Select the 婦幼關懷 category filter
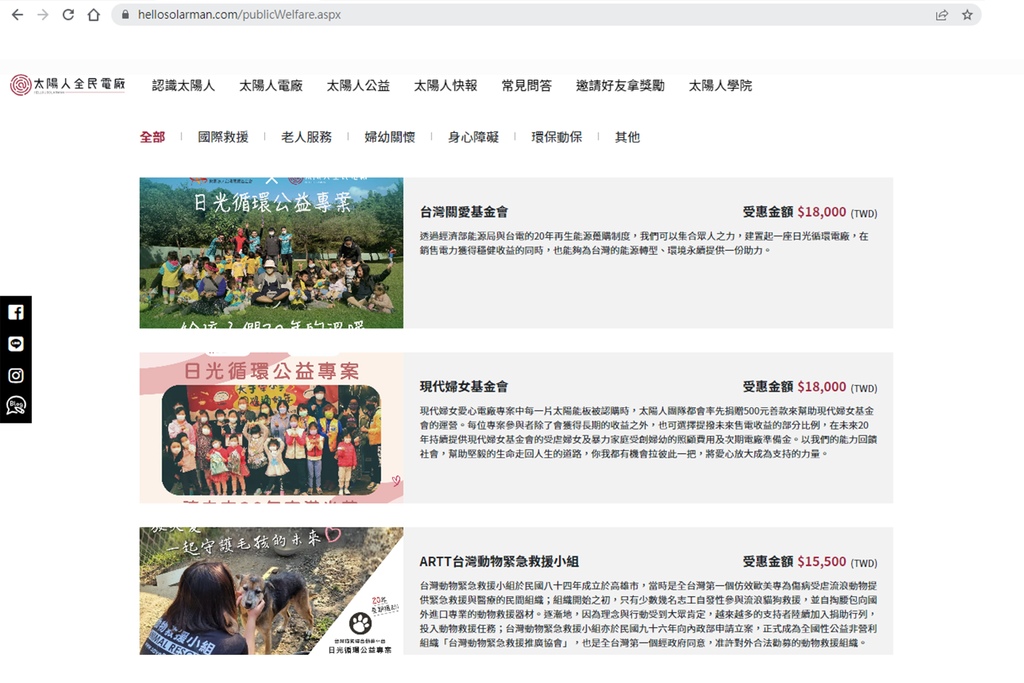The height and width of the screenshot is (683, 1024). [390, 137]
